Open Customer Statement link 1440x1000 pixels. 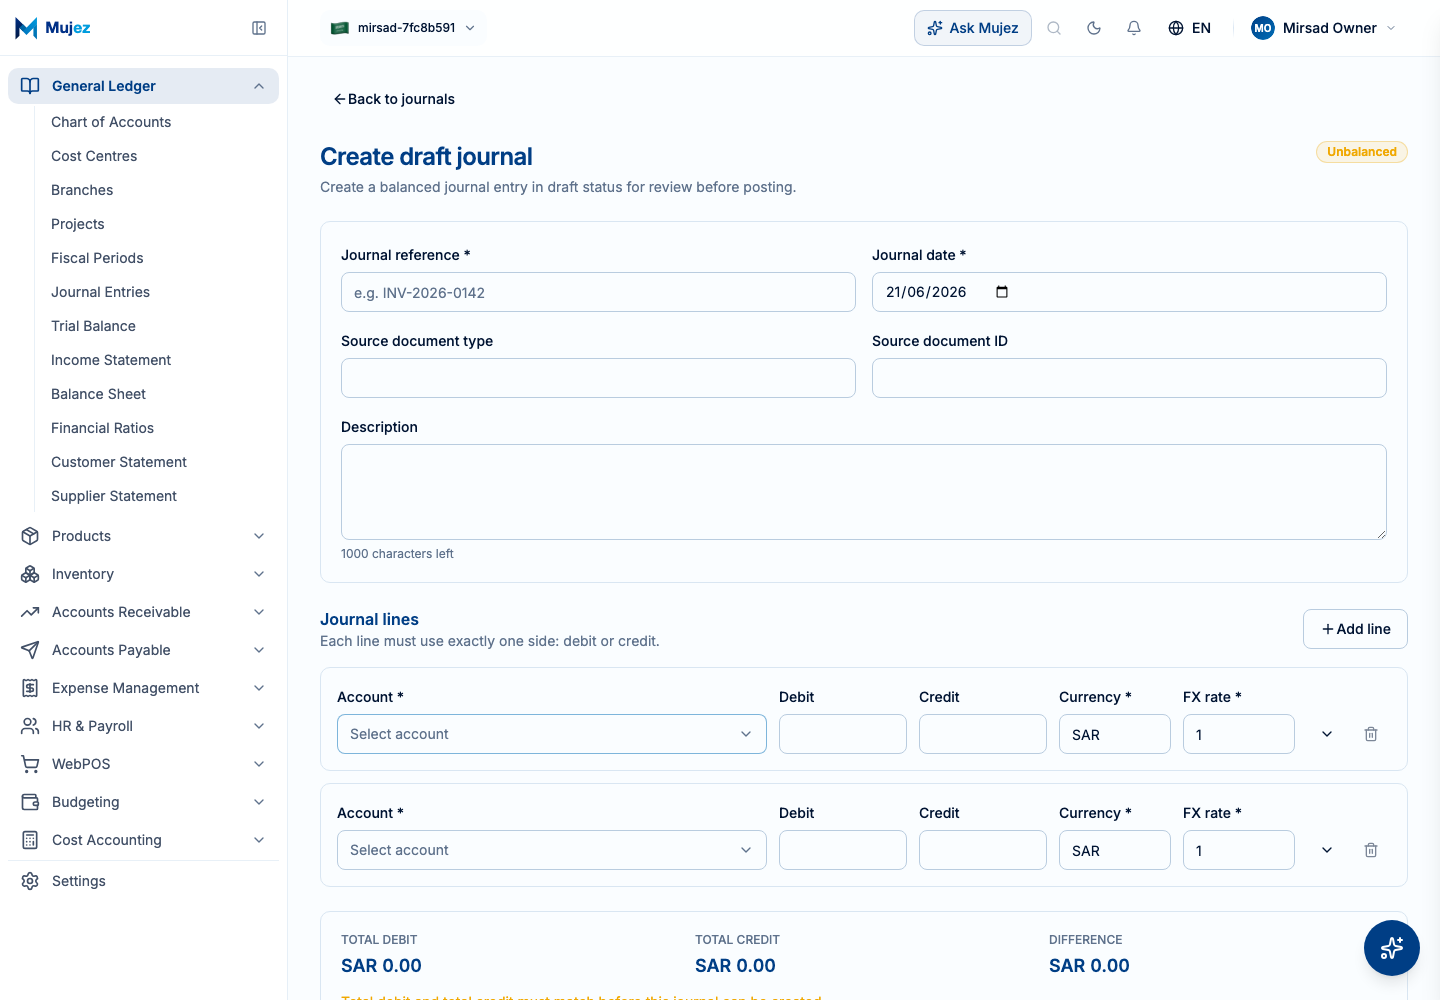(119, 462)
